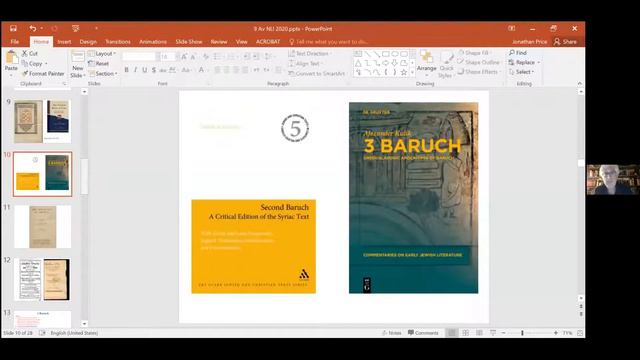Open the Layout dropdown
The width and height of the screenshot is (640, 360).
(x=102, y=53)
